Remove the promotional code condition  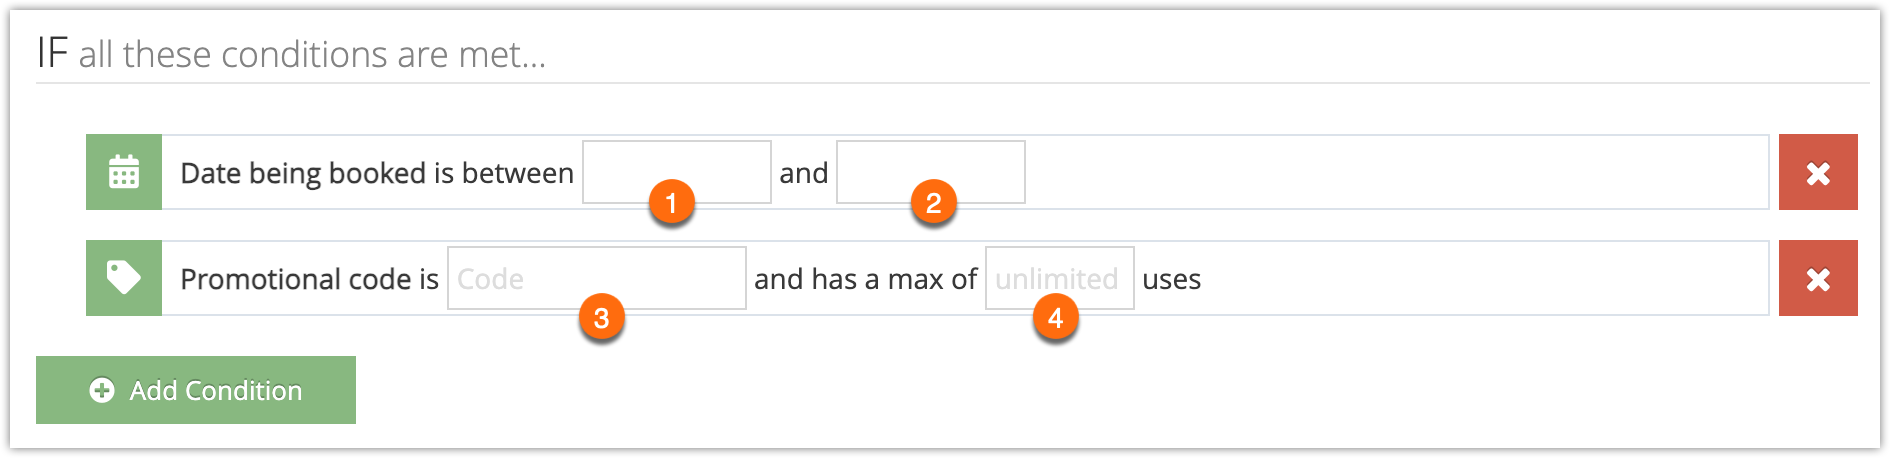pos(1818,278)
